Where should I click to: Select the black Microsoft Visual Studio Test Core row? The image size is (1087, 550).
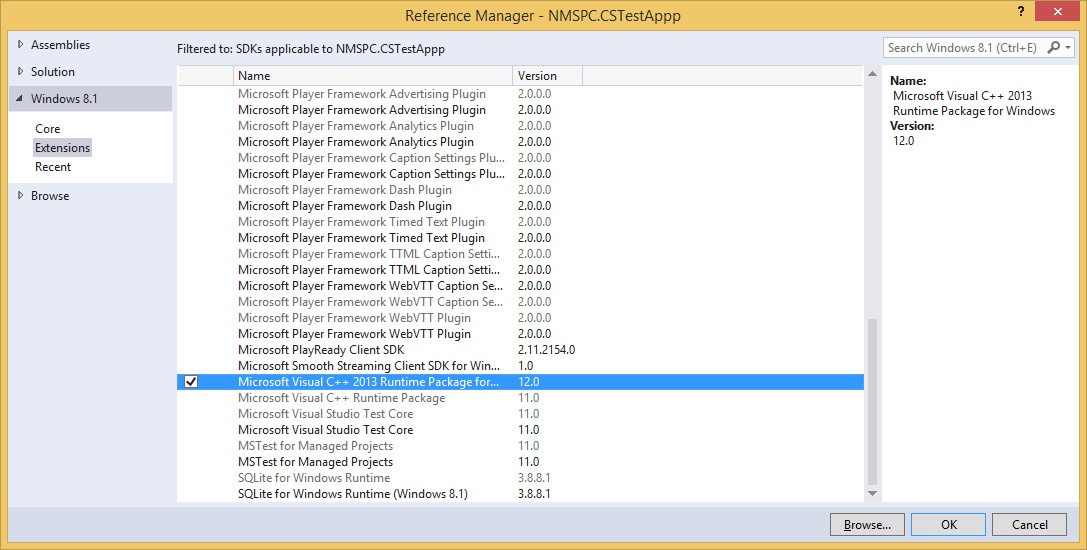[x=520, y=430]
